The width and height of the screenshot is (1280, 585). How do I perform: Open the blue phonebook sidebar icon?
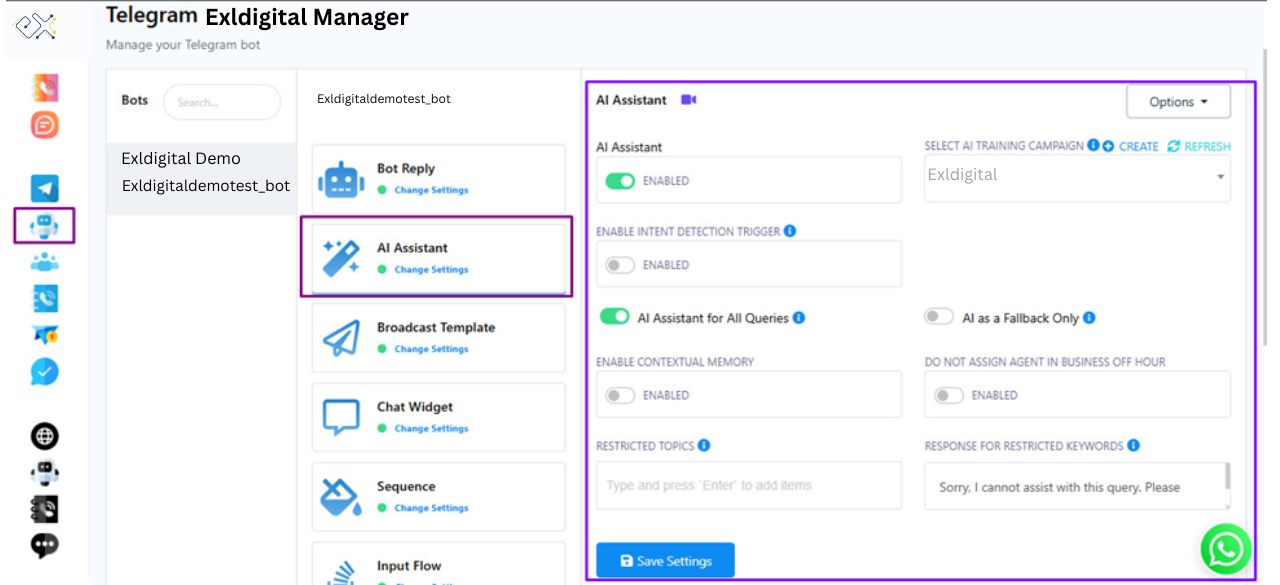click(x=44, y=298)
